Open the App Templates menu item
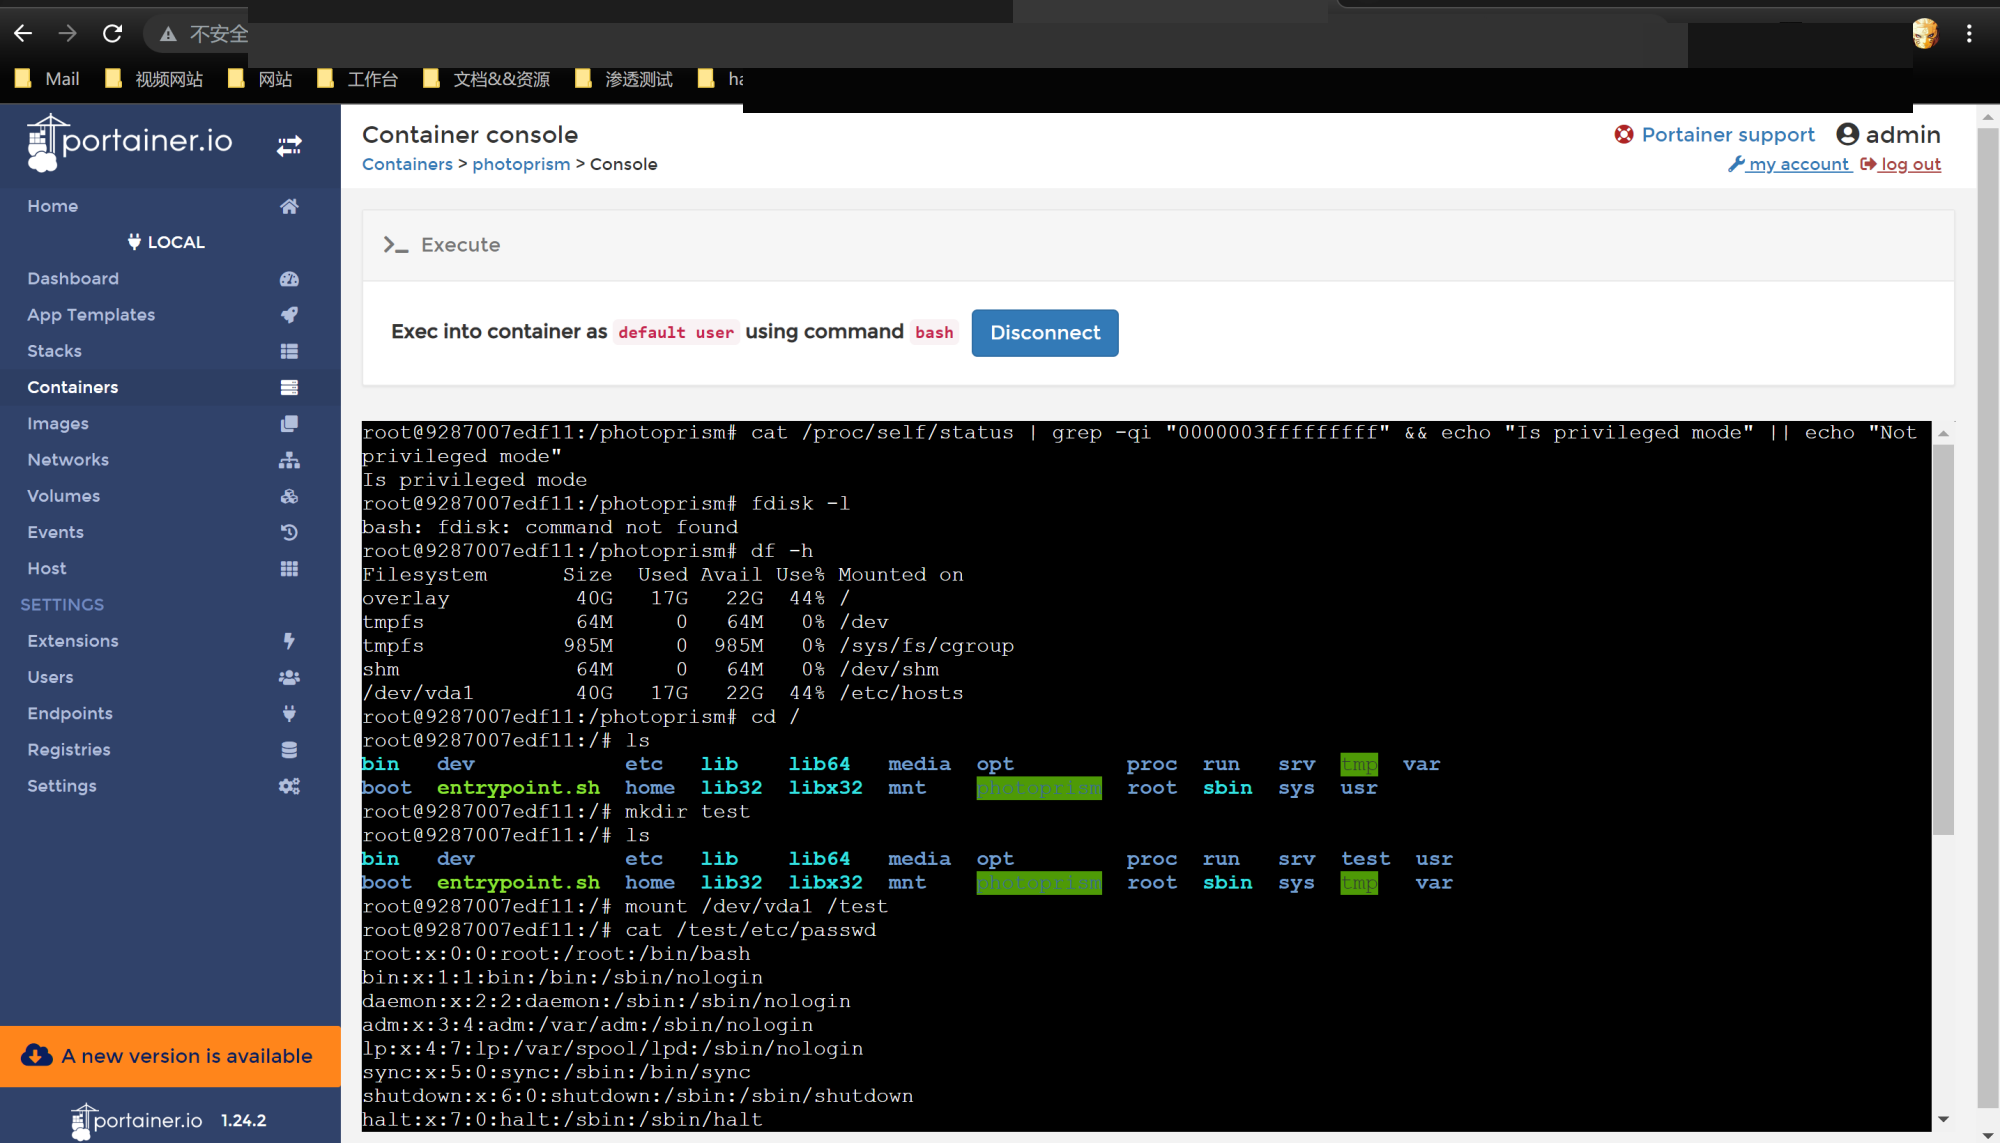Image resolution: width=2000 pixels, height=1143 pixels. tap(91, 315)
